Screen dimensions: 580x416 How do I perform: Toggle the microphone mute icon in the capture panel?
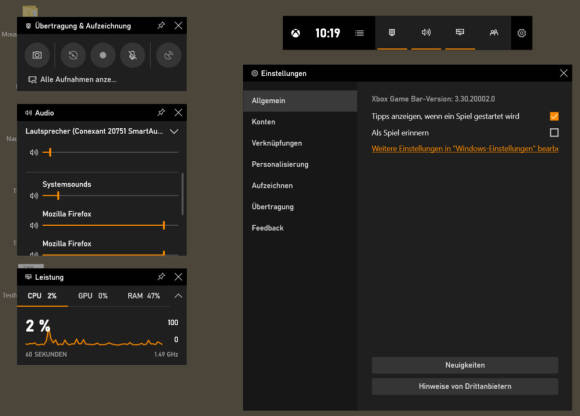point(132,55)
